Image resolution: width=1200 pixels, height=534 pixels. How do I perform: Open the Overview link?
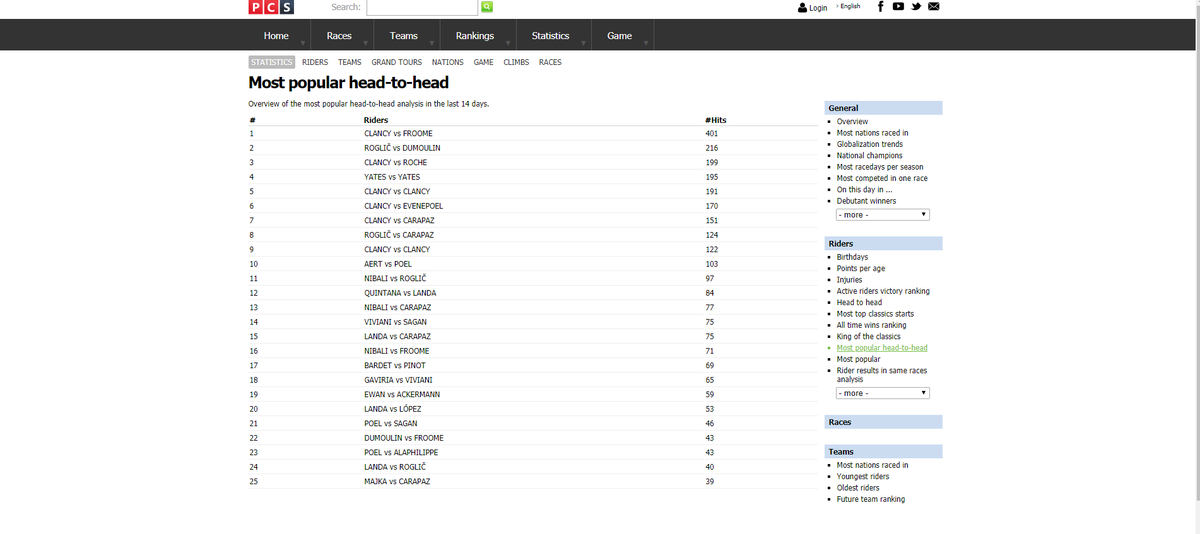click(x=852, y=121)
